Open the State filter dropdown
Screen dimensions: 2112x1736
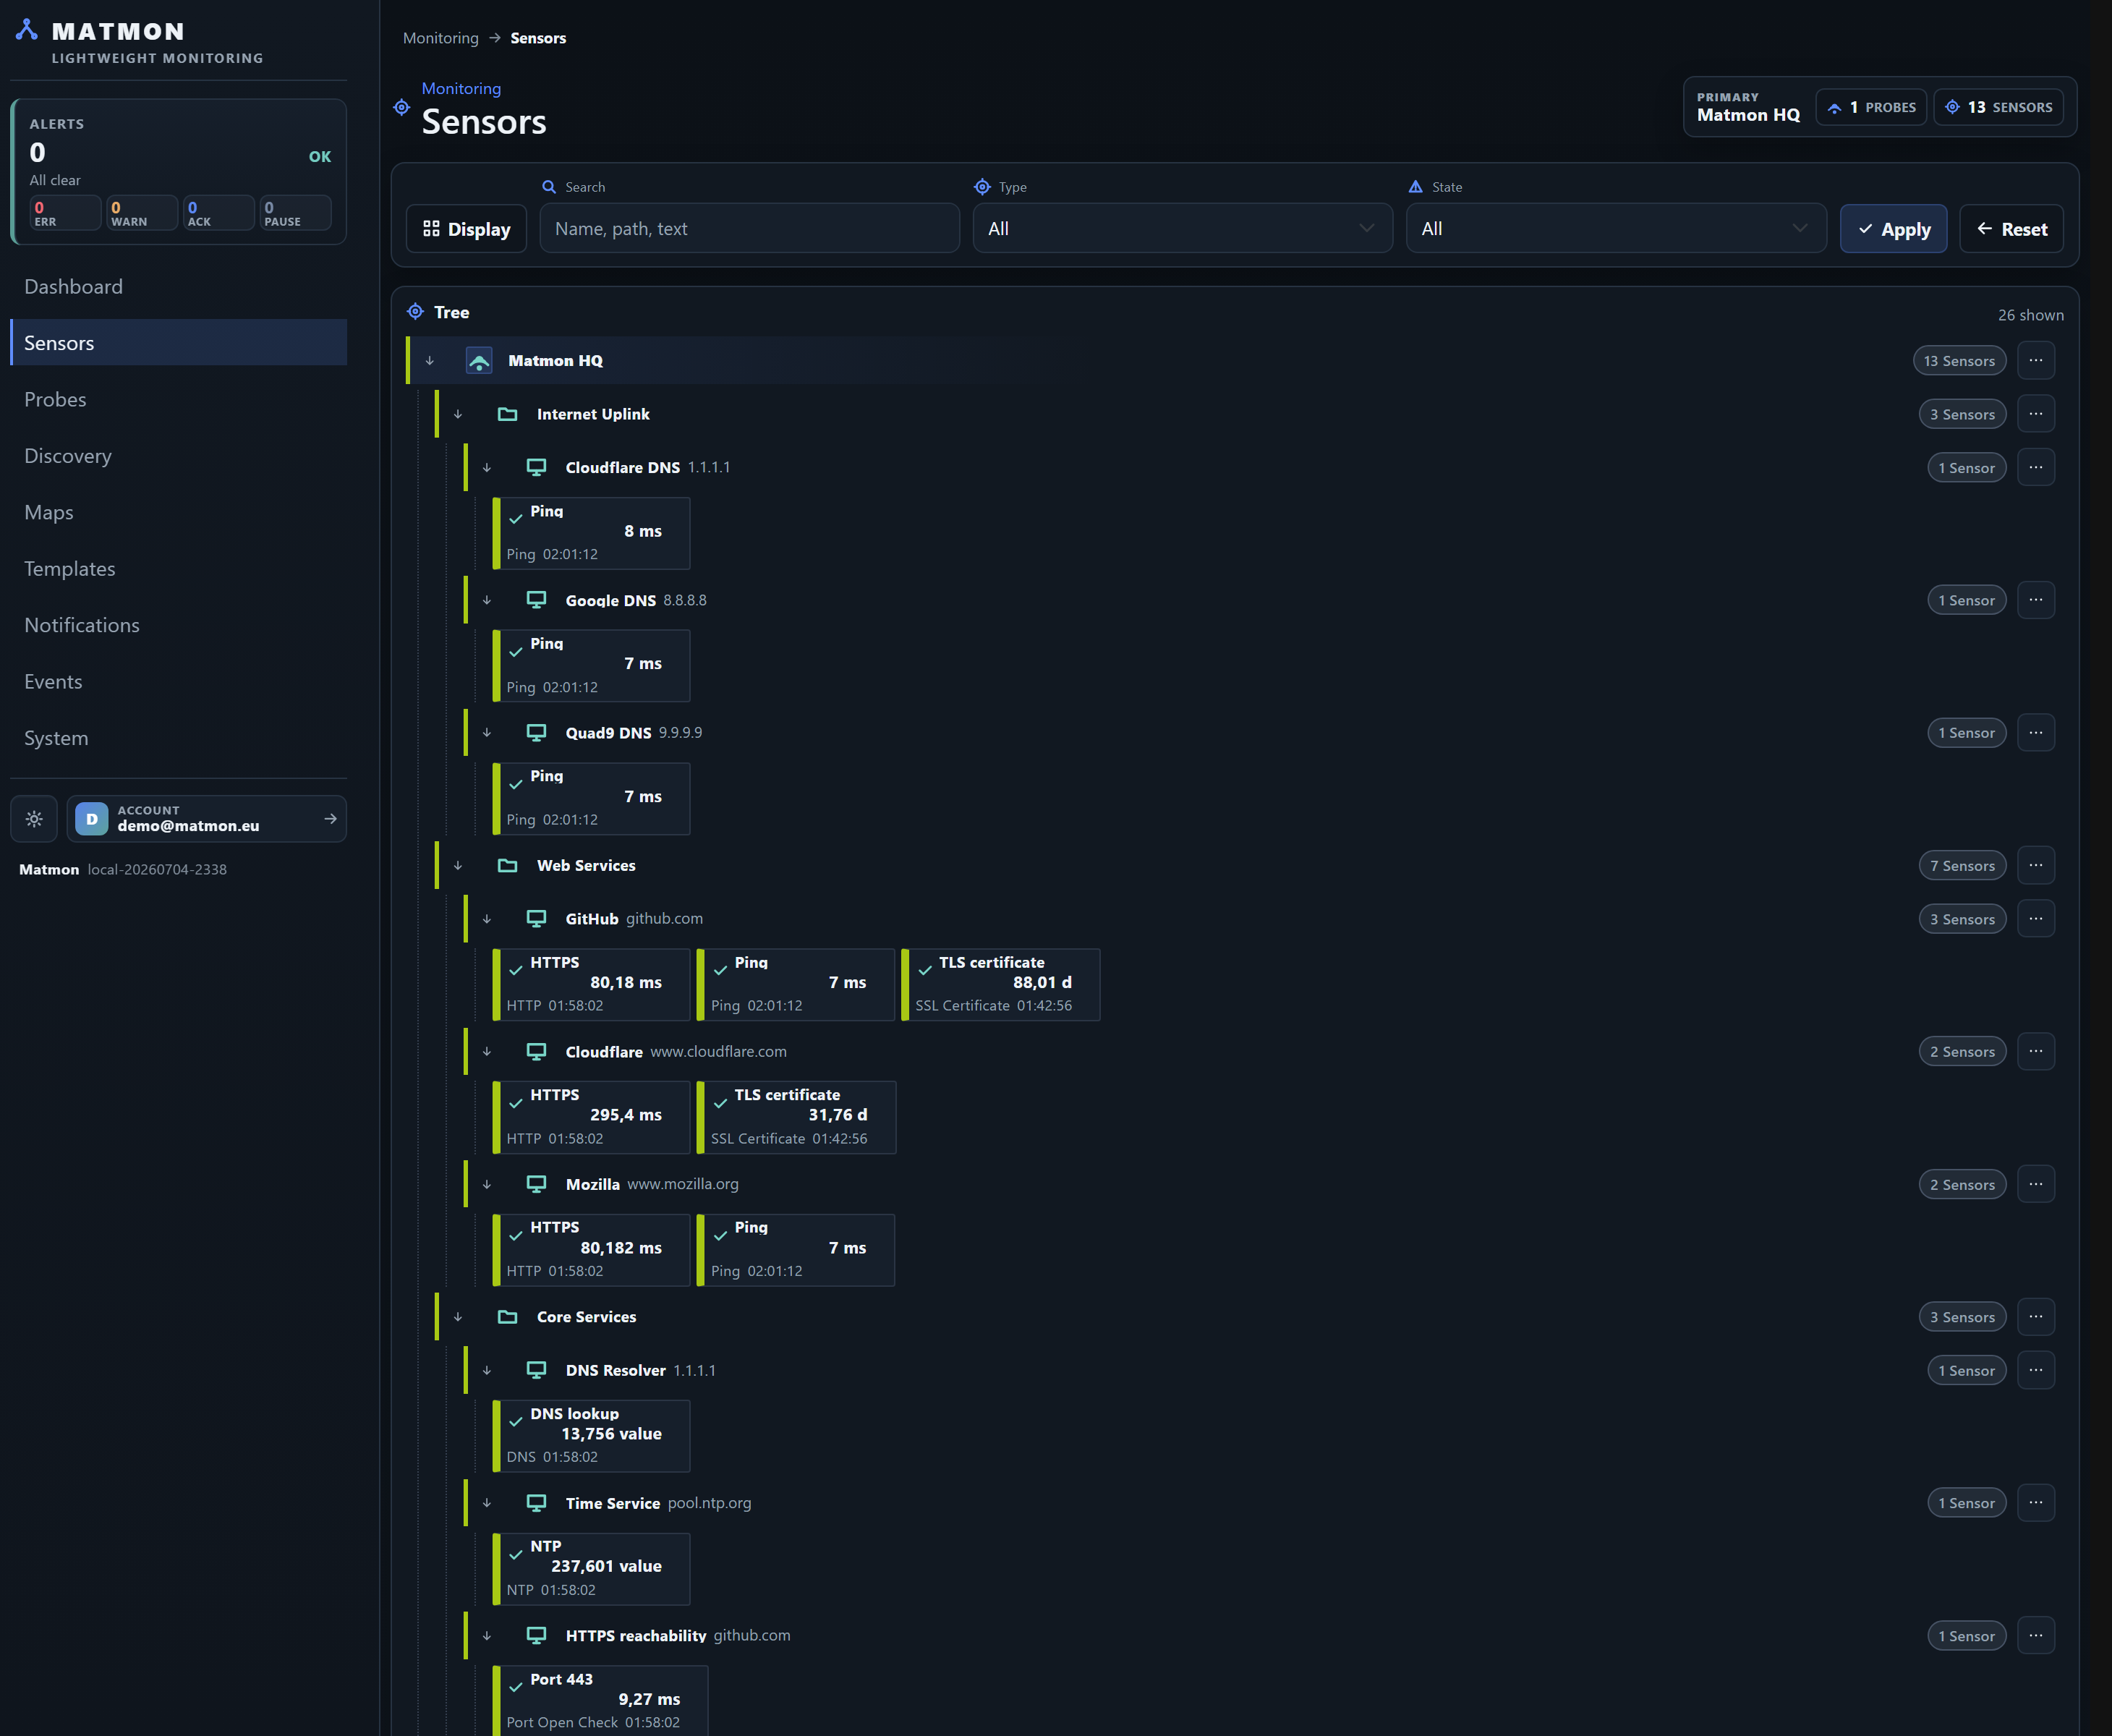tap(1616, 229)
